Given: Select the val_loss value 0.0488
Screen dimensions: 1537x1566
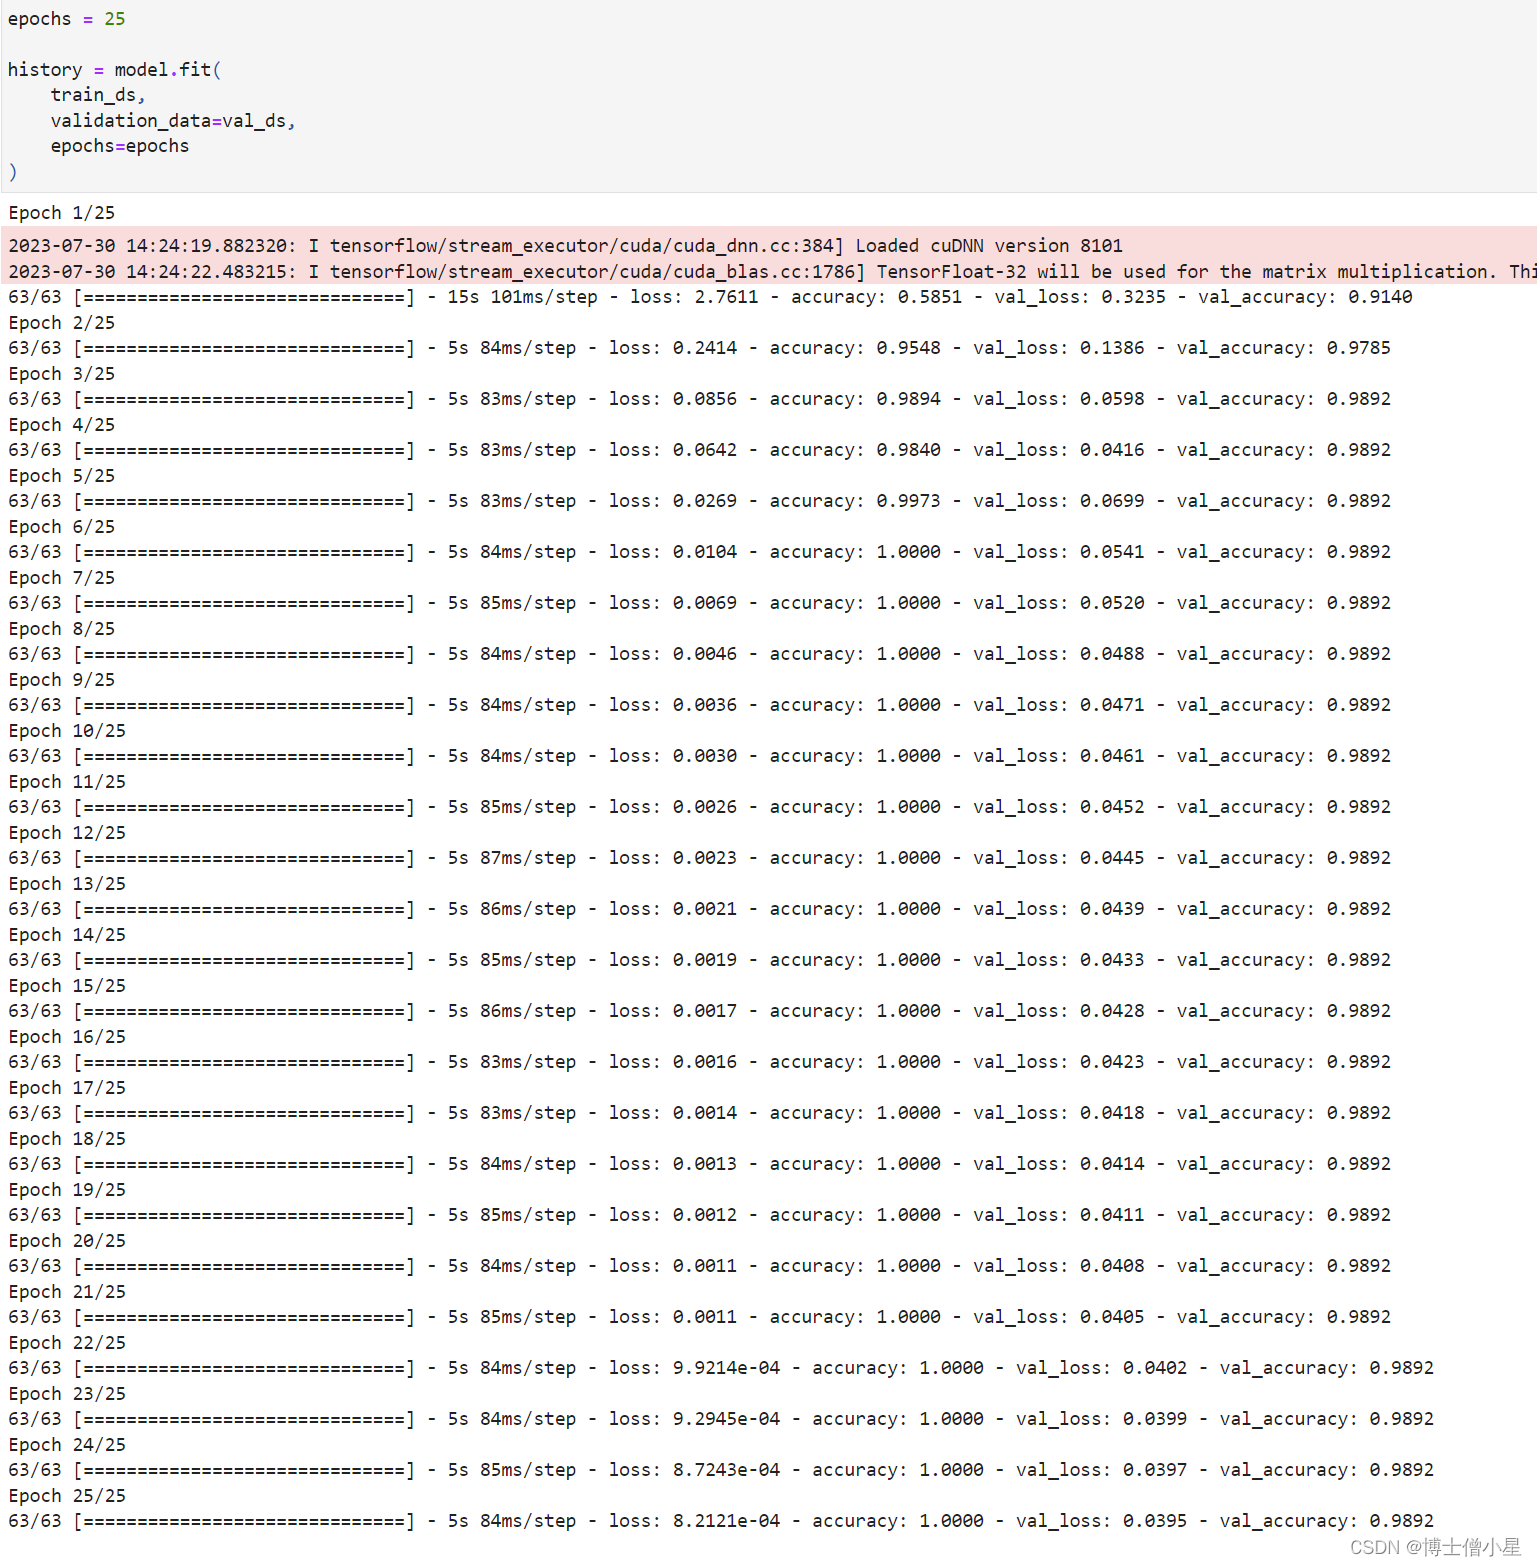Looking at the screenshot, I should point(1112,654).
